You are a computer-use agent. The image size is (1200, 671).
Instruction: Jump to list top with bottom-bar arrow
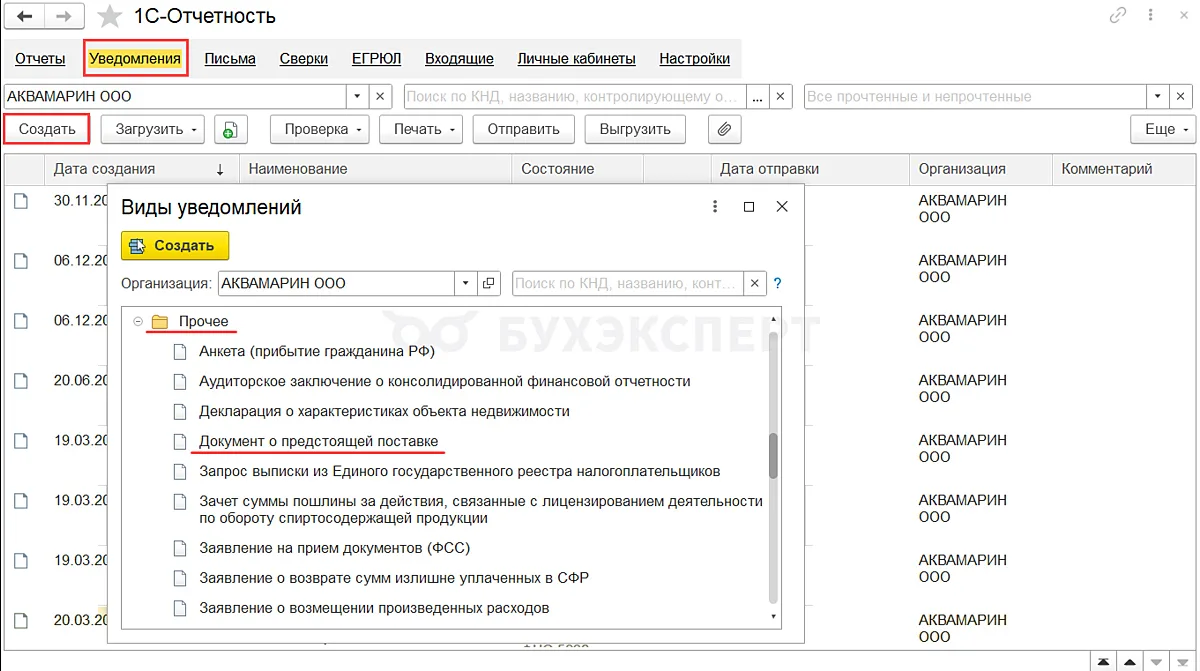[x=1103, y=662]
